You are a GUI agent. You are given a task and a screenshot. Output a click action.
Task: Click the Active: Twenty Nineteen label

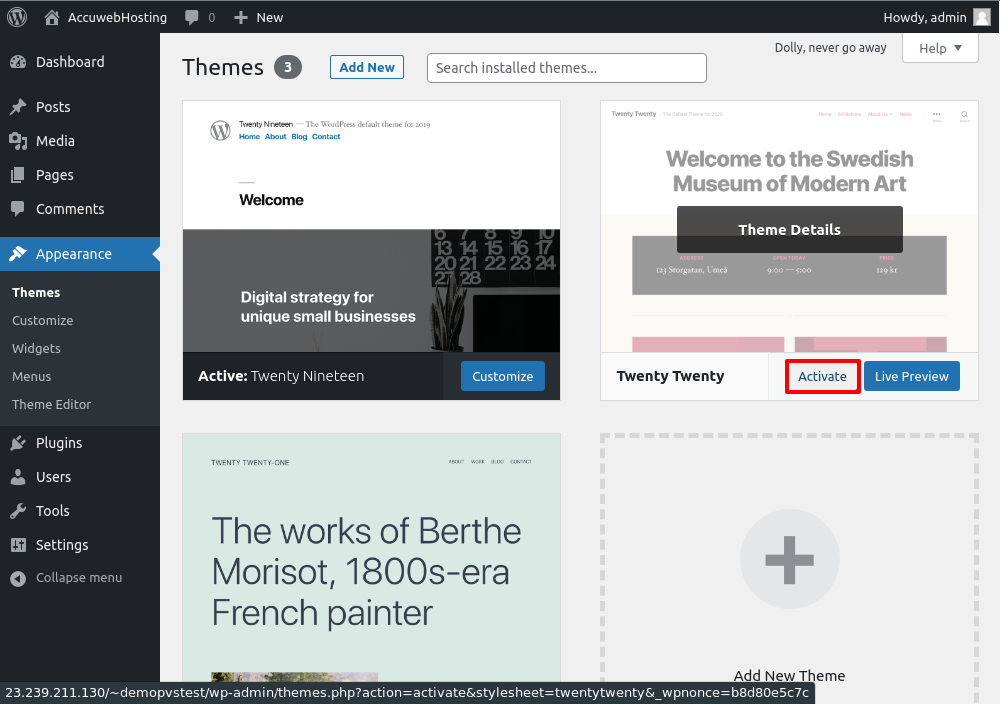click(x=281, y=376)
